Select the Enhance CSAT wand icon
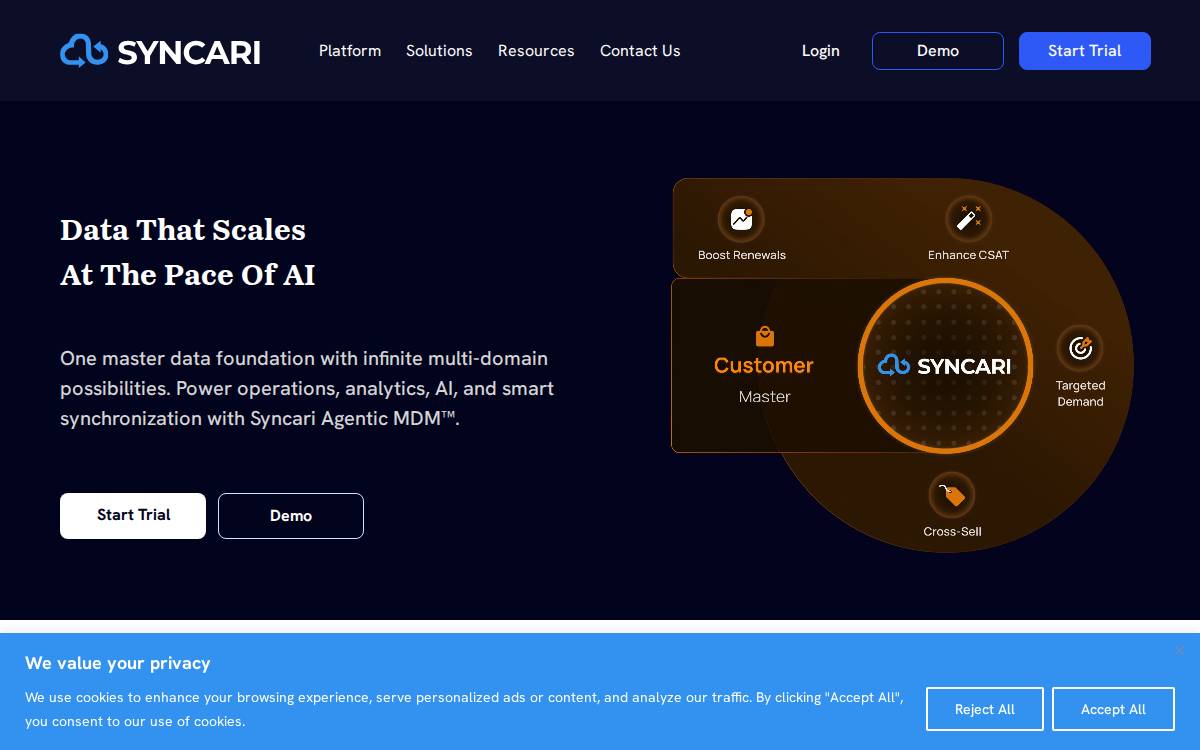Viewport: 1200px width, 750px height. coord(968,219)
